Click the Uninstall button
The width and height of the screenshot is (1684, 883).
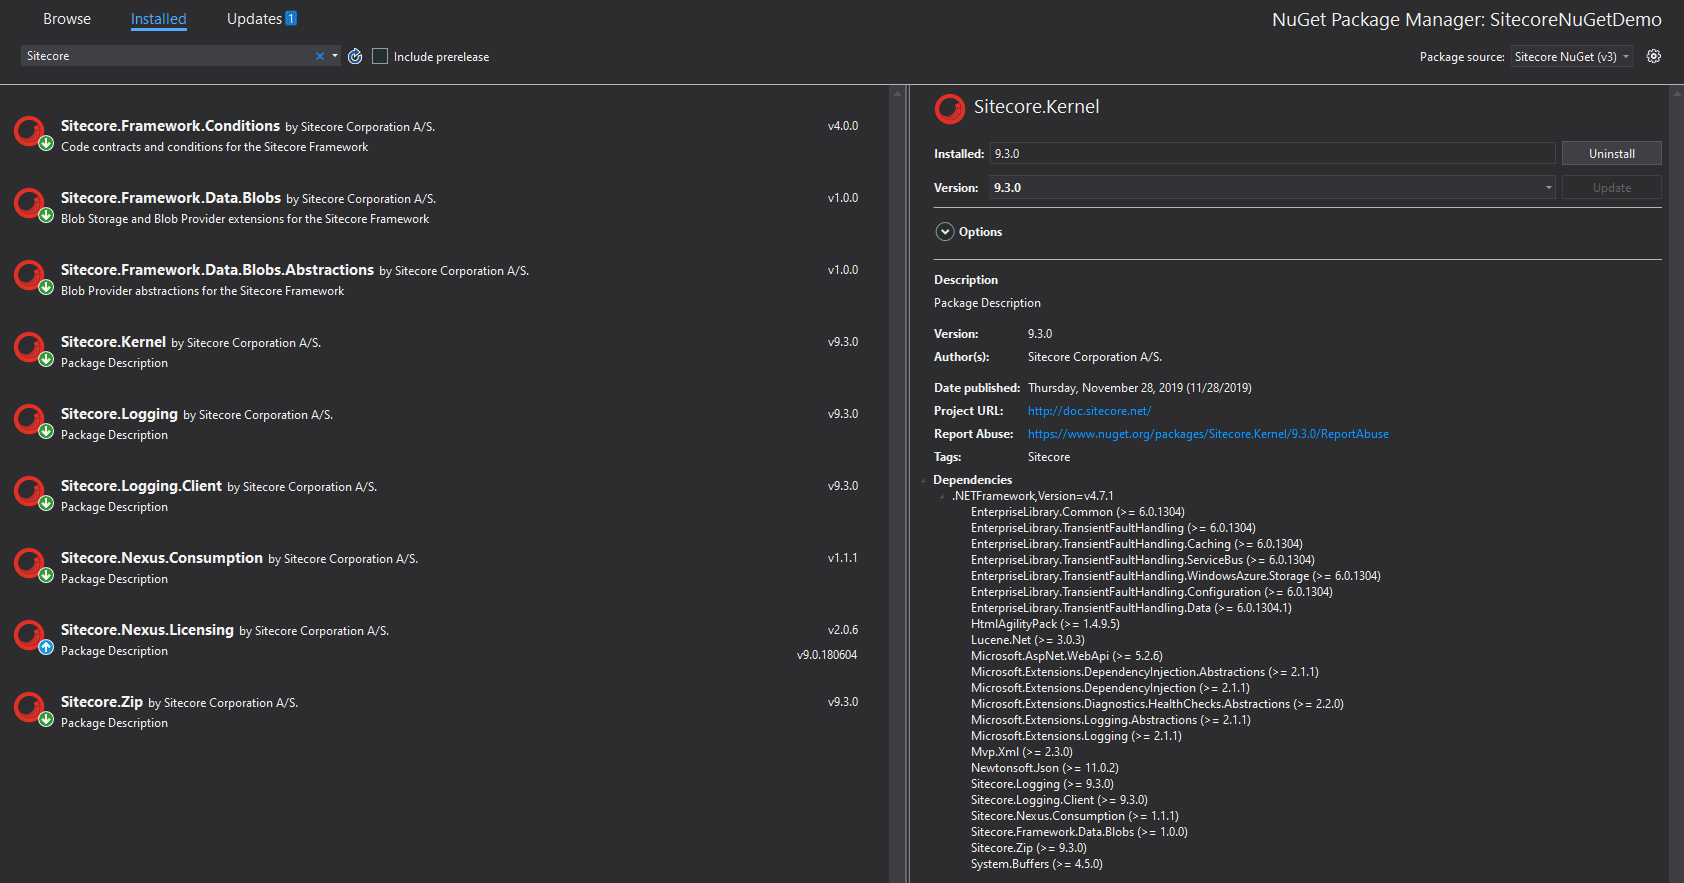coord(1611,154)
